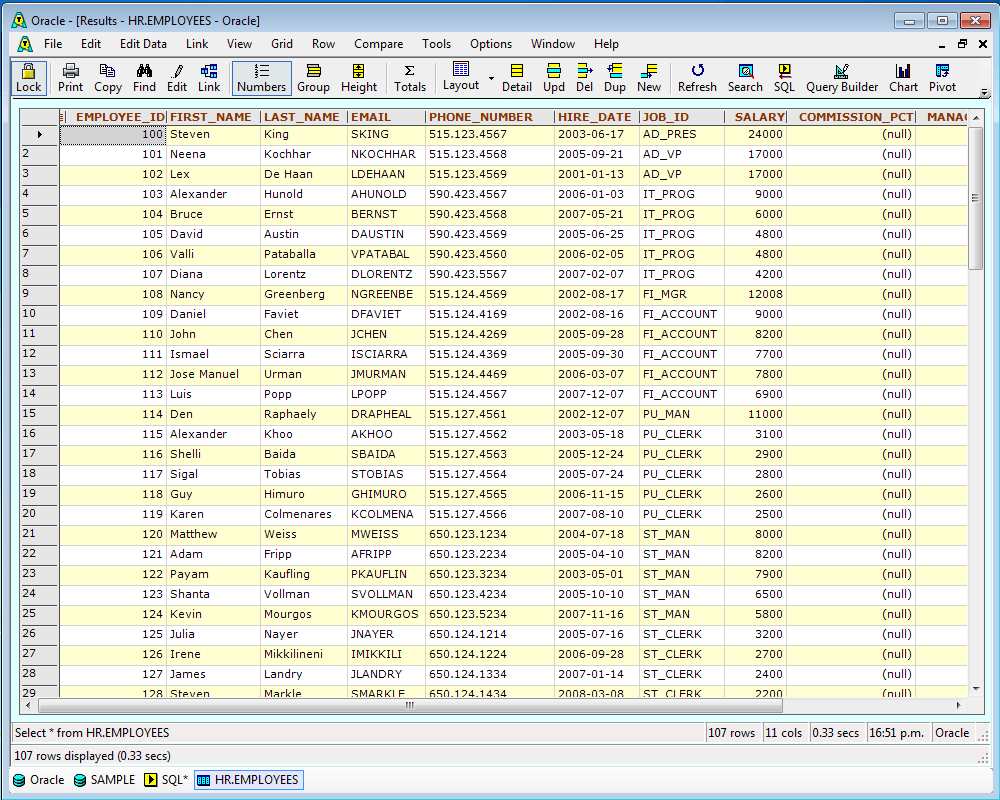Click the grid's top-left corner selector cell
The image size is (1000, 800).
point(40,117)
